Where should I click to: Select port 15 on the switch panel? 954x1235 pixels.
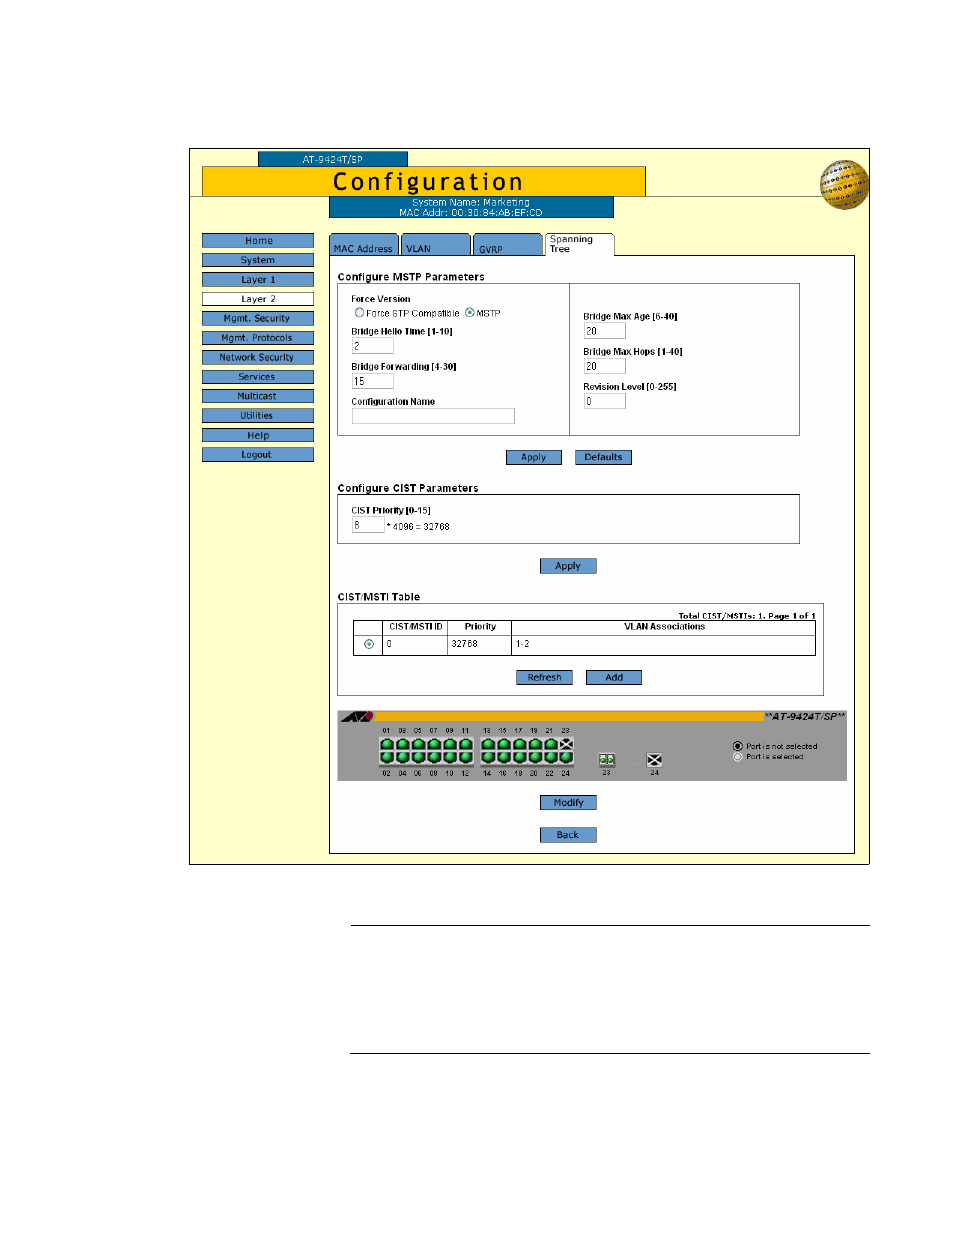point(504,744)
